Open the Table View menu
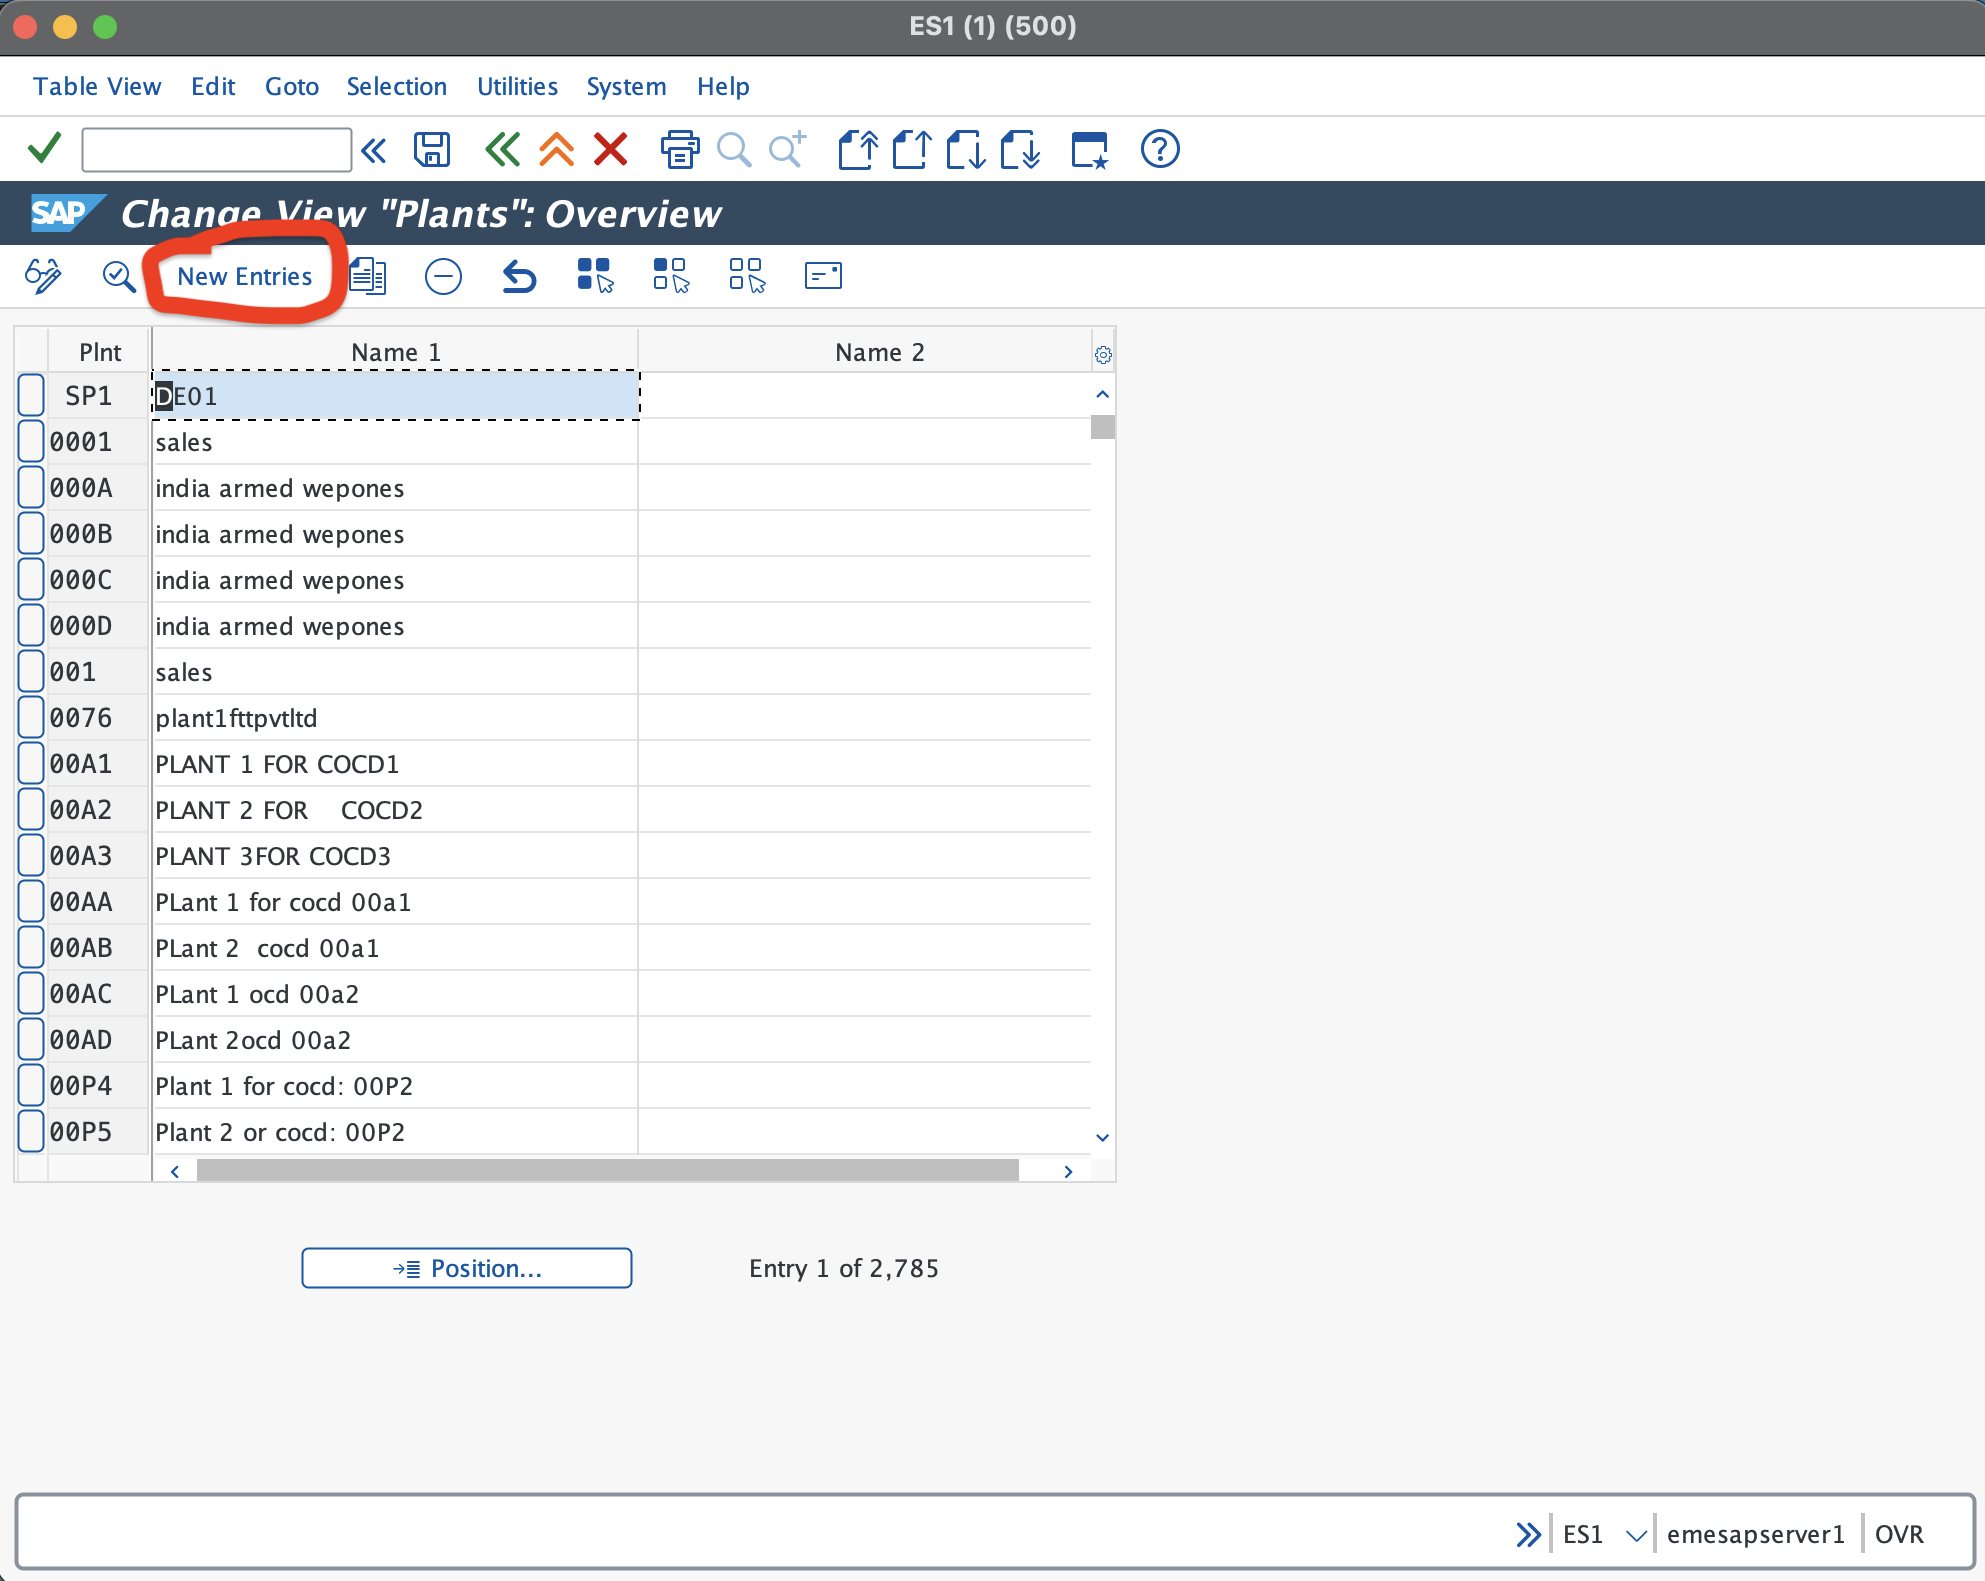Viewport: 1985px width, 1581px height. [x=97, y=87]
